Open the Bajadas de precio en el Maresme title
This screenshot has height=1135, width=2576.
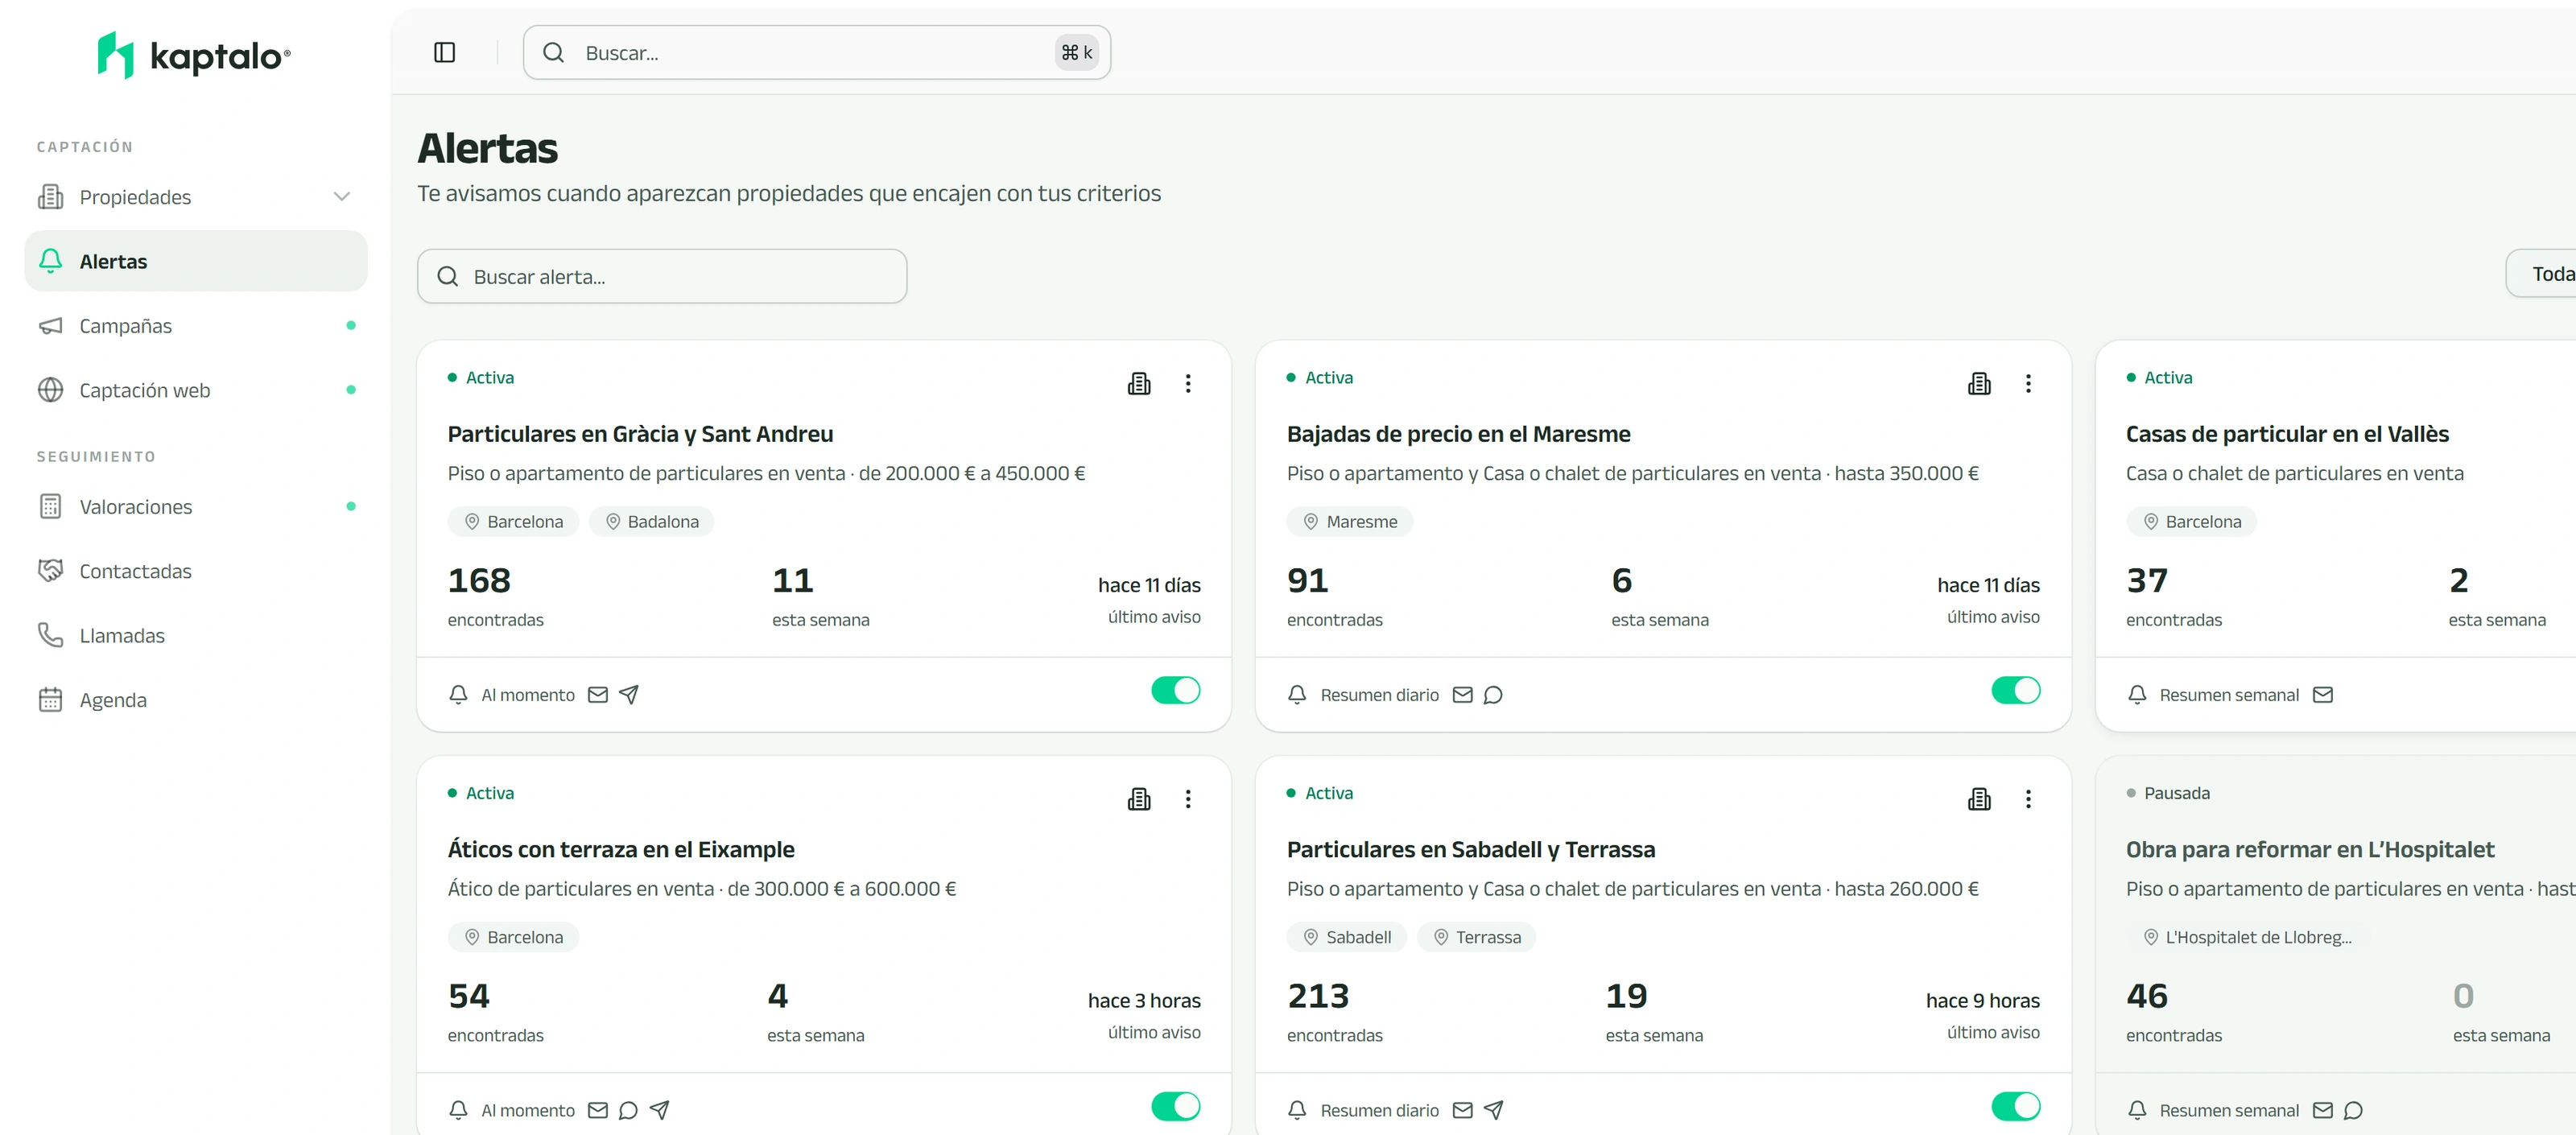tap(1458, 434)
